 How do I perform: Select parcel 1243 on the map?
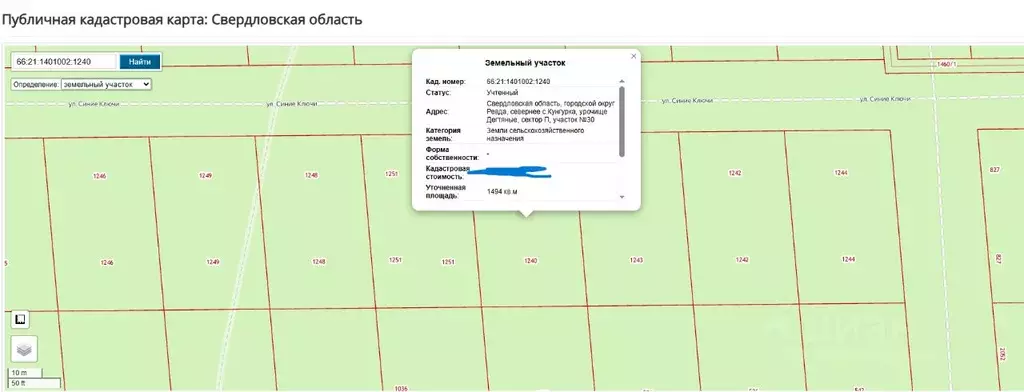[636, 260]
